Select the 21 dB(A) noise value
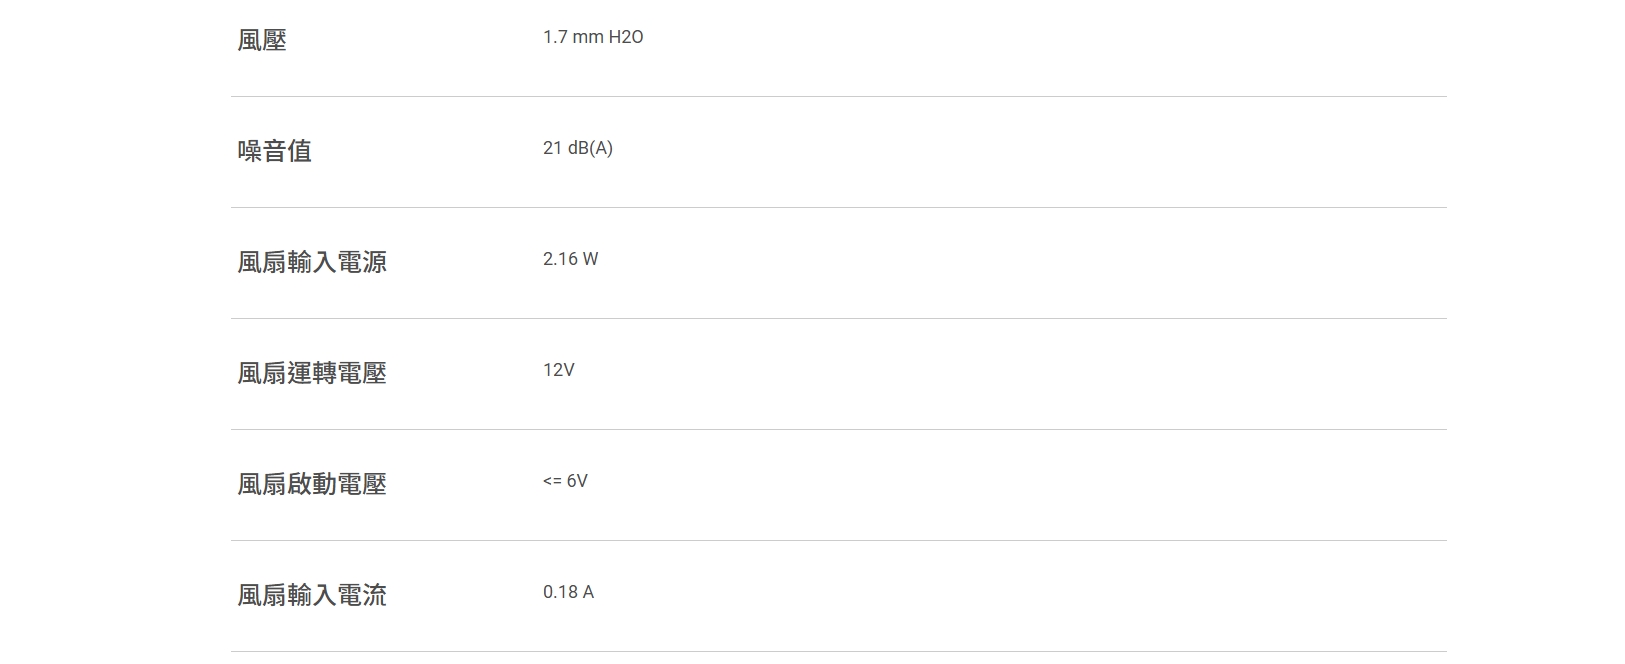The image size is (1625, 664). pos(577,148)
